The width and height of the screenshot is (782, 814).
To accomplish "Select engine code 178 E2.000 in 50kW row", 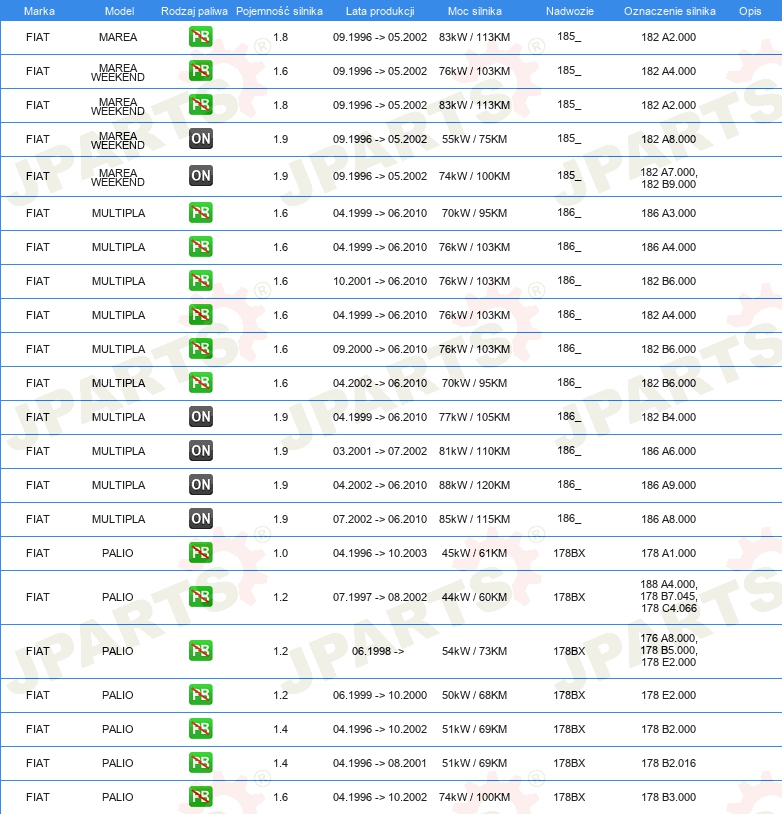I will point(668,696).
